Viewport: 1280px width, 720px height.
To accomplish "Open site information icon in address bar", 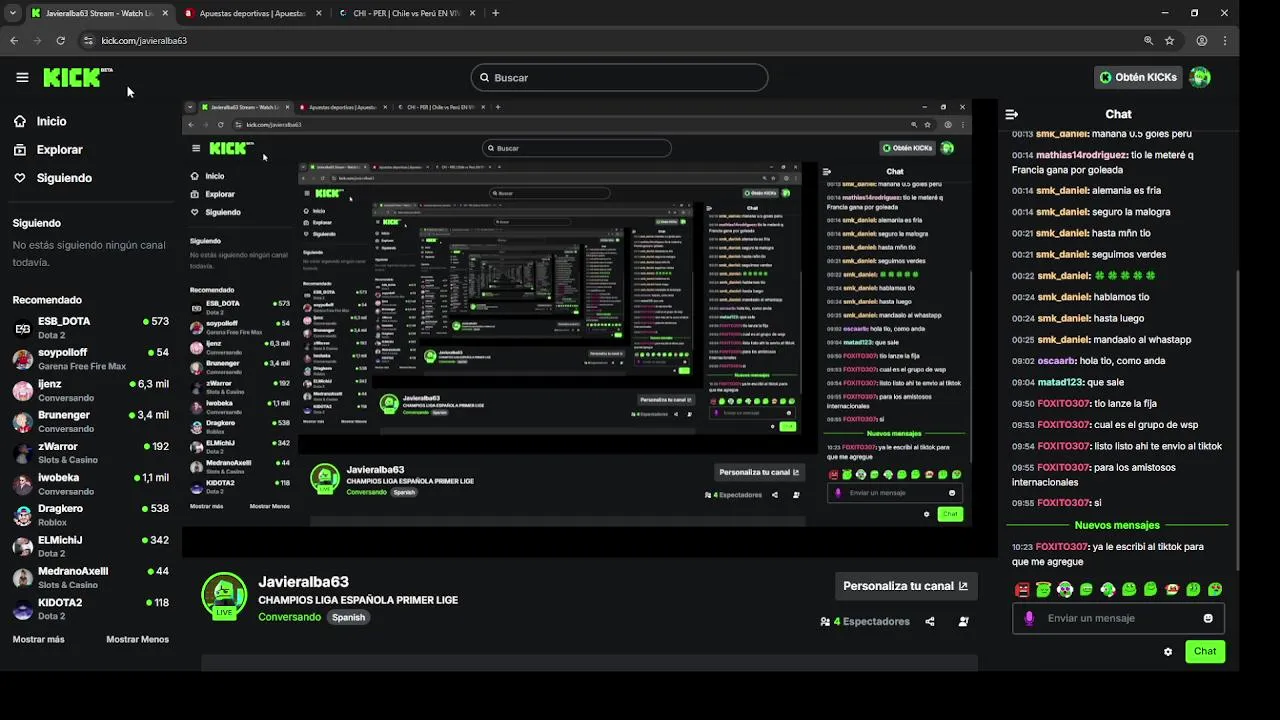I will click(x=88, y=41).
